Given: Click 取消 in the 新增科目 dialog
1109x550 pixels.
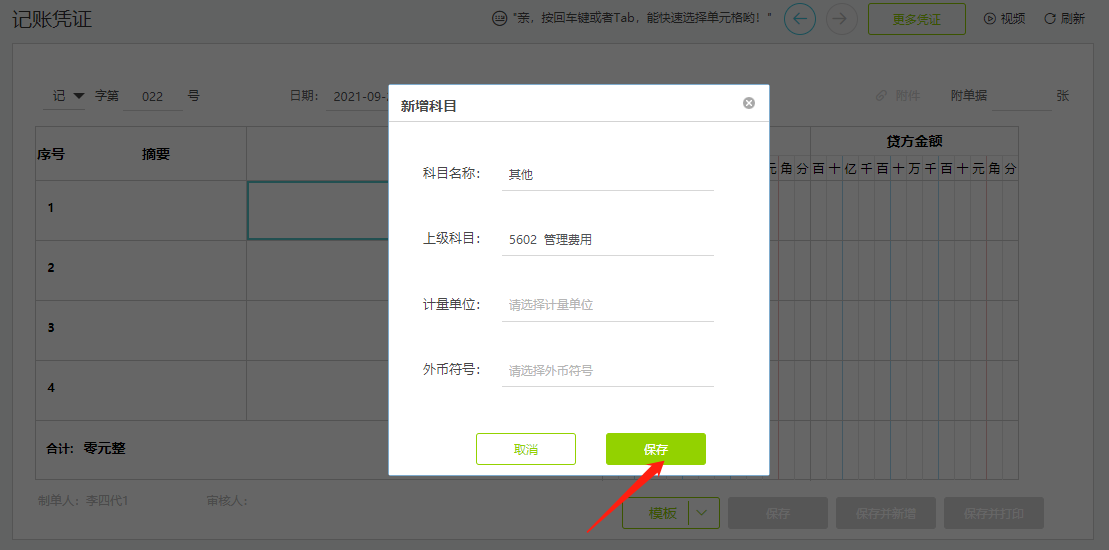Looking at the screenshot, I should pos(526,449).
